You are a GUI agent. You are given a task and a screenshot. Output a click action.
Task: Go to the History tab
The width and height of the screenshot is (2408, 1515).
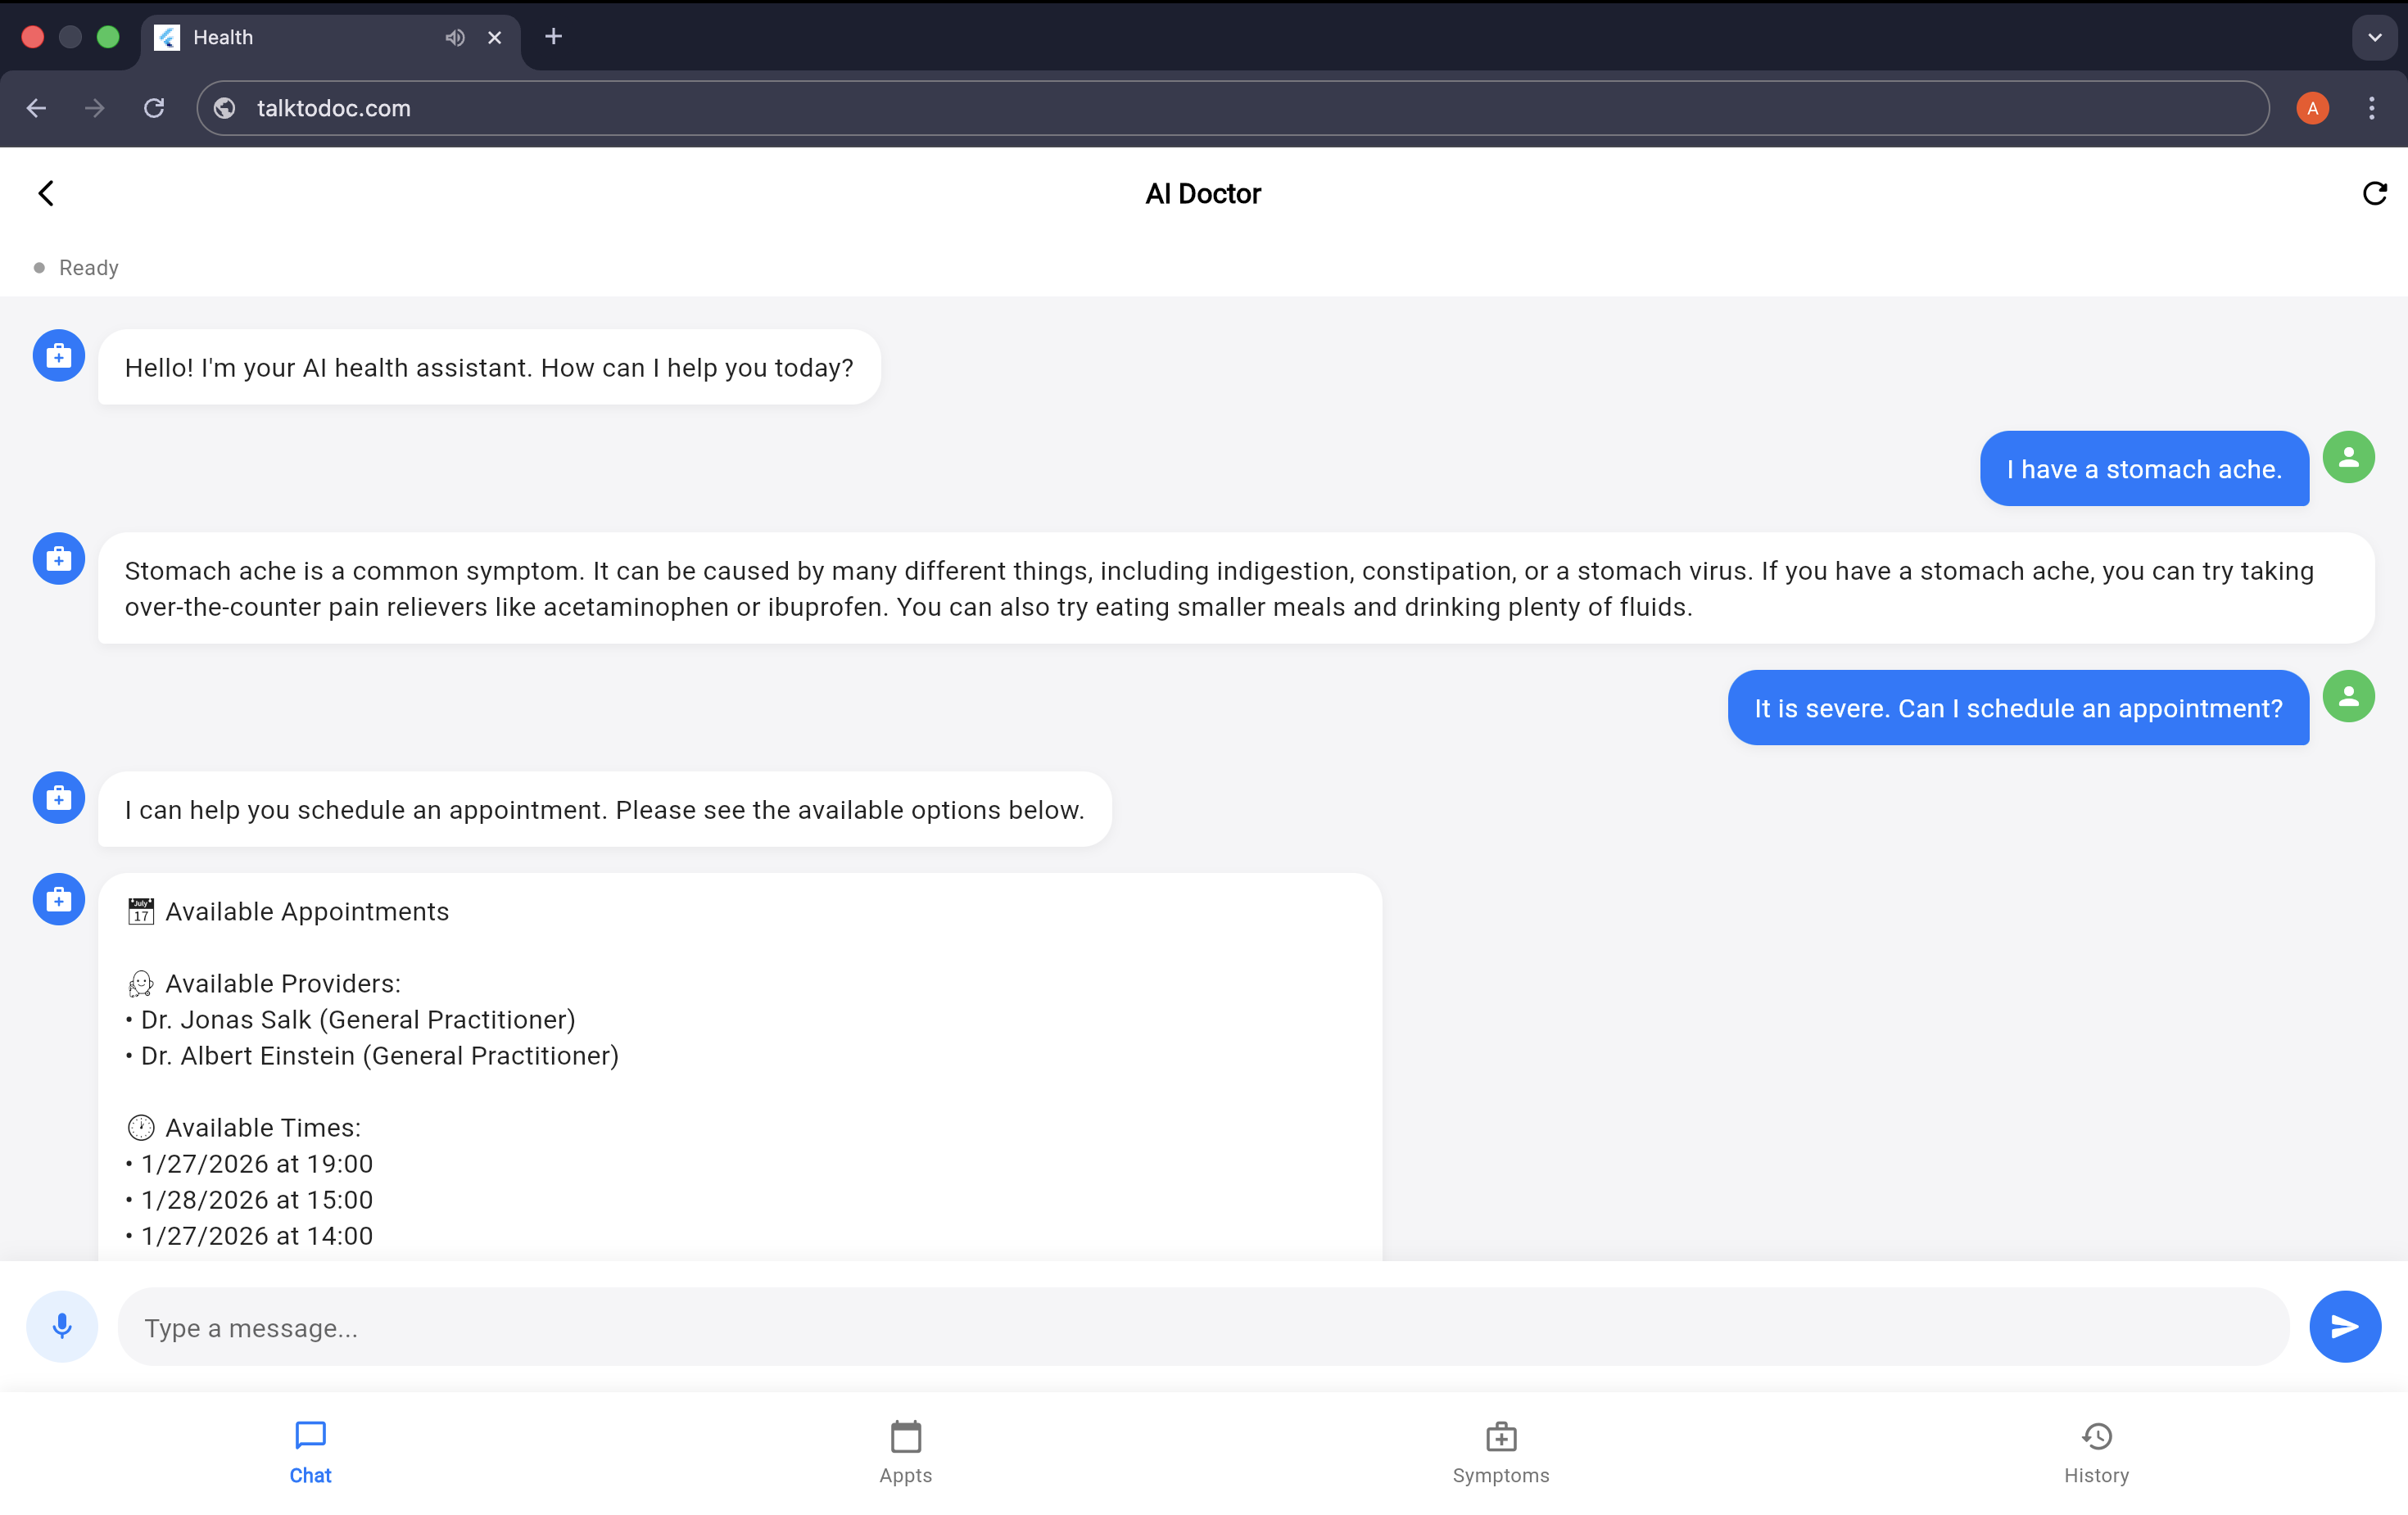[x=2096, y=1452]
